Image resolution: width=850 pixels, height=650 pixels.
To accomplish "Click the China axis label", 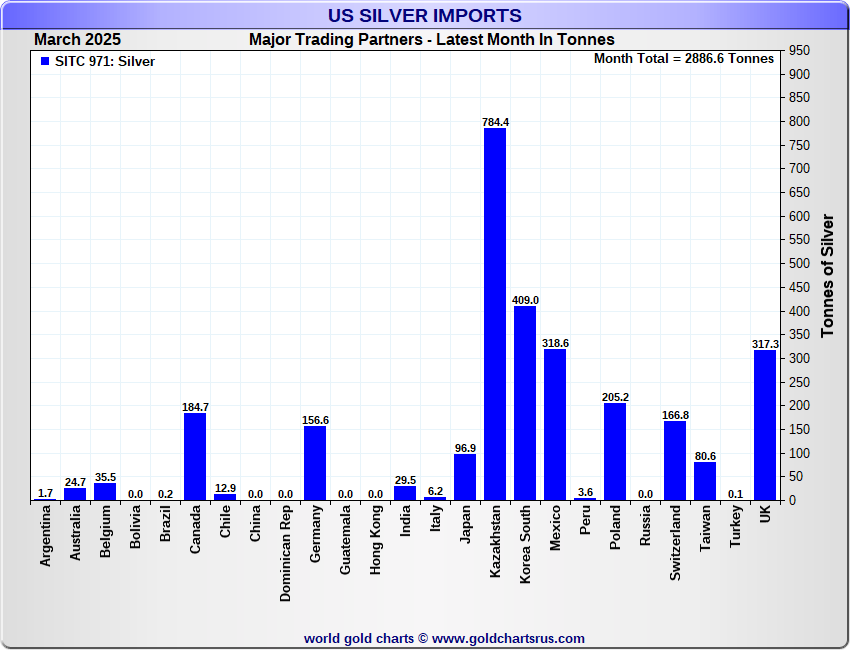I will 255,523.
